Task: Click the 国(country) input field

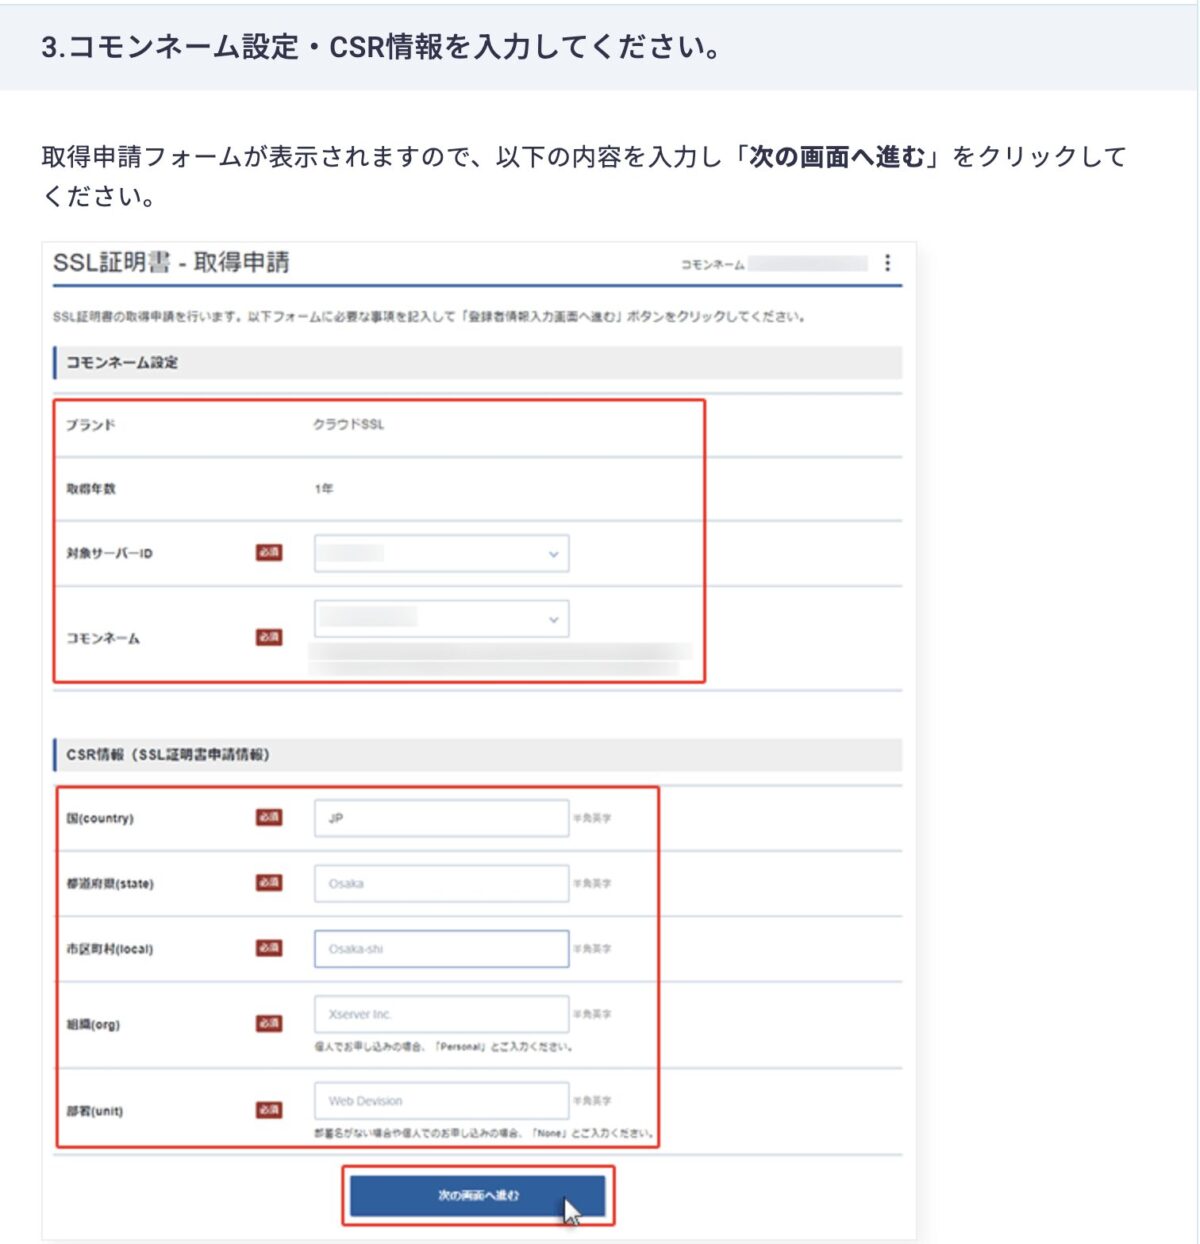Action: point(441,818)
